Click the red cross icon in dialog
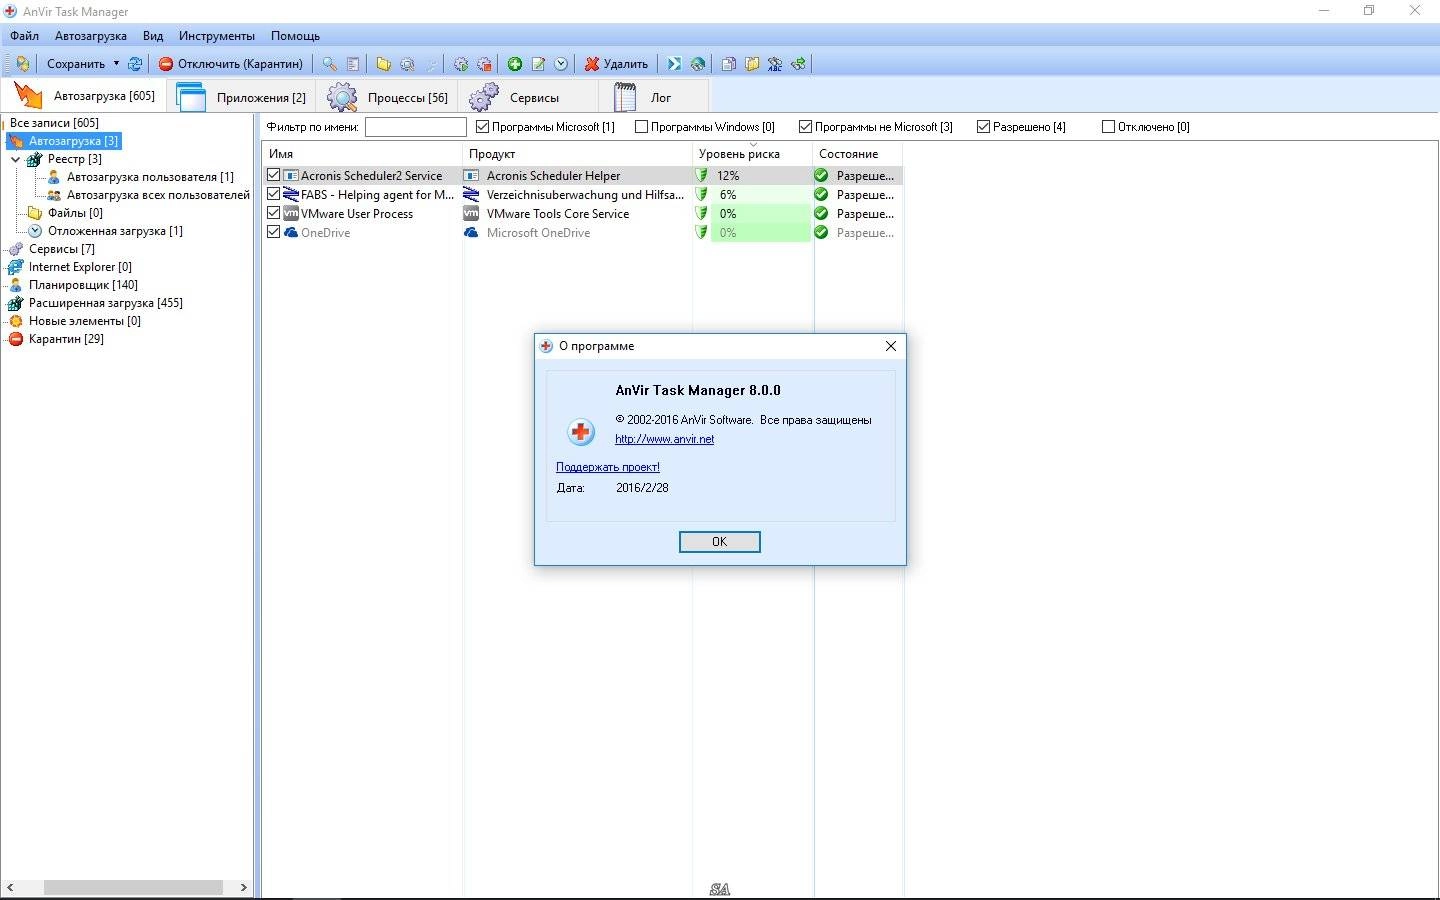This screenshot has height=900, width=1440. tap(581, 432)
